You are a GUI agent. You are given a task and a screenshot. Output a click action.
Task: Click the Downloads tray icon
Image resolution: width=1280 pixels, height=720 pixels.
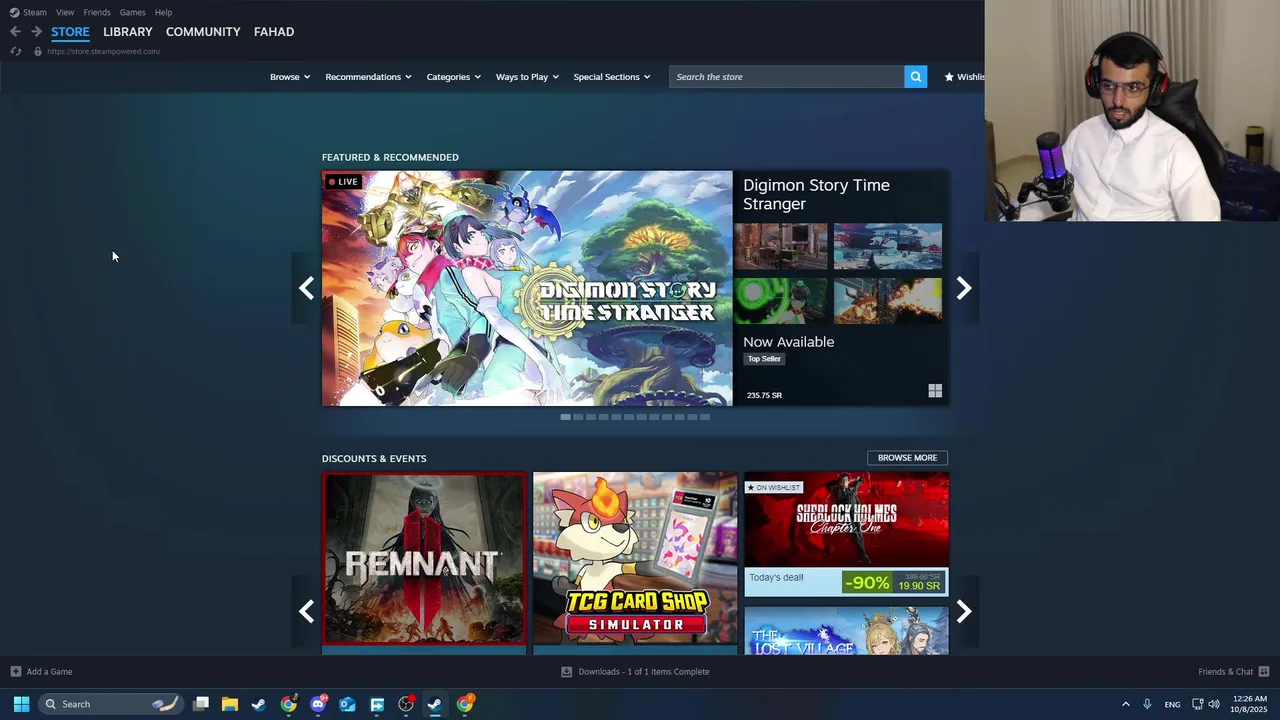point(566,672)
